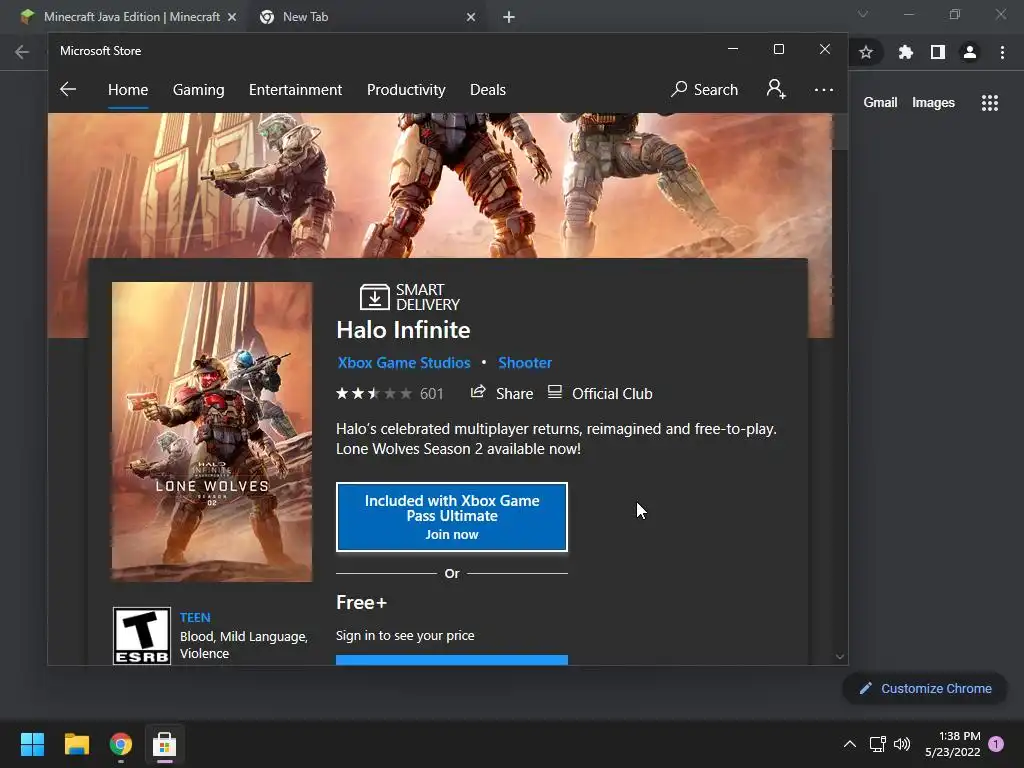The height and width of the screenshot is (768, 1024).
Task: Click the blue button under Free+ price
Action: (x=452, y=660)
